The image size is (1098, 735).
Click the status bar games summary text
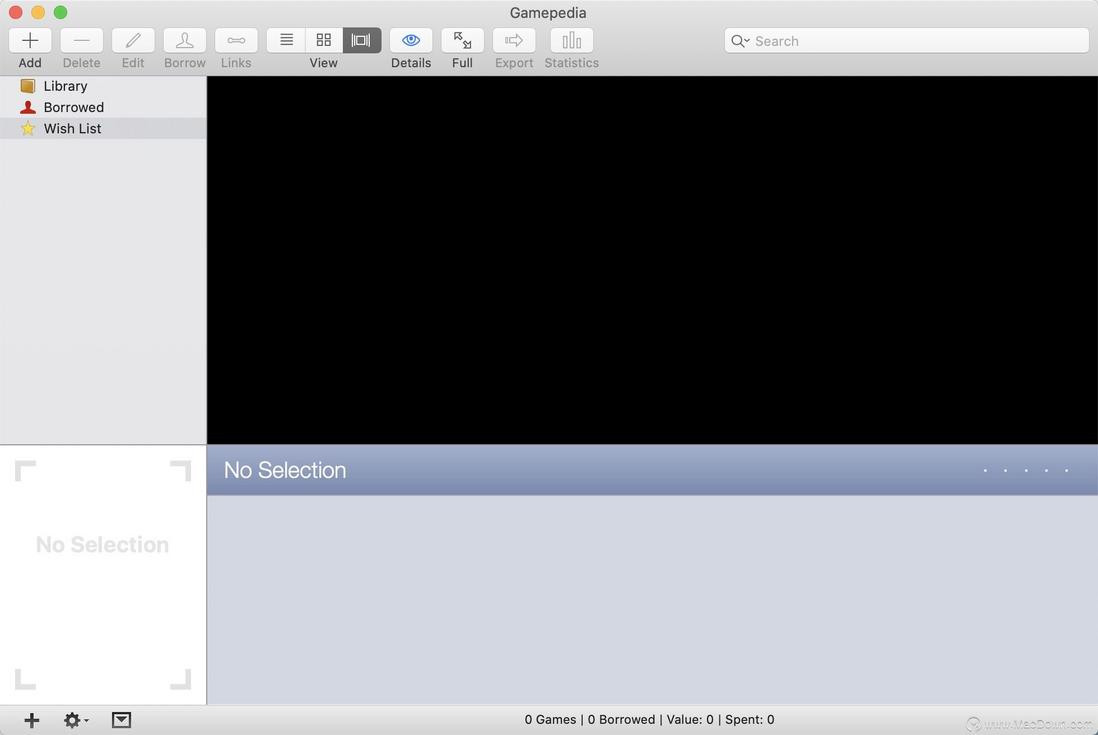click(649, 720)
